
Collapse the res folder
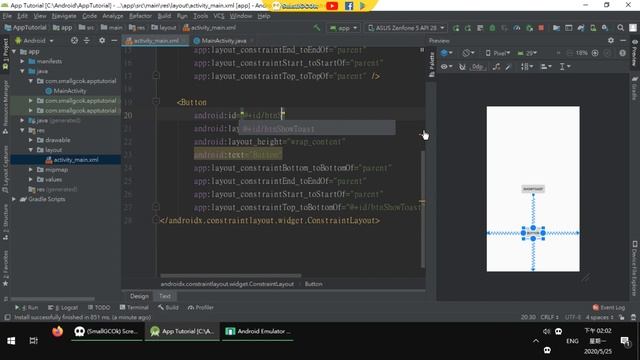(22, 130)
